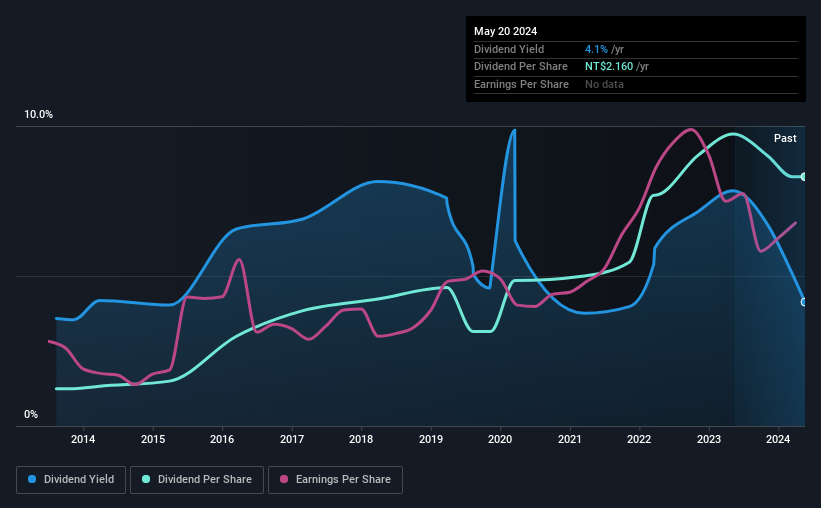Click the Dividend Yield tooltip row label
The image size is (821, 508).
coord(509,49)
